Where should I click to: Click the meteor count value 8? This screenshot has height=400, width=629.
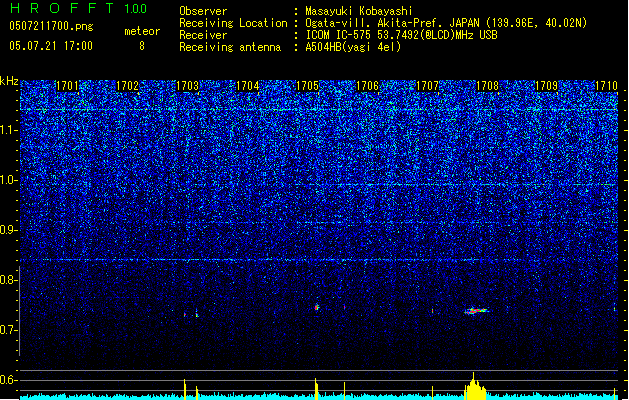[x=142, y=46]
